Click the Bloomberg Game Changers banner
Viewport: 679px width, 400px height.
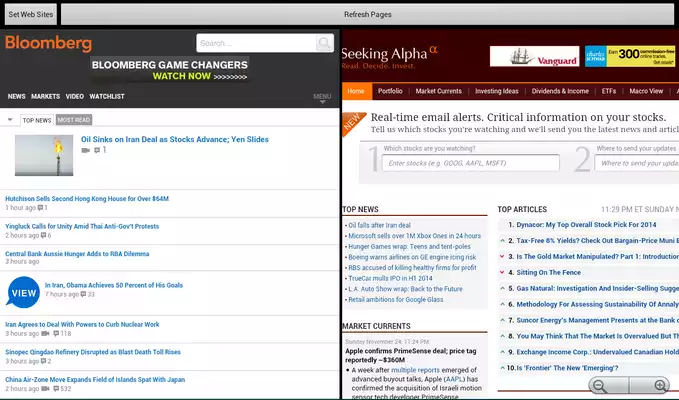pyautogui.click(x=169, y=70)
